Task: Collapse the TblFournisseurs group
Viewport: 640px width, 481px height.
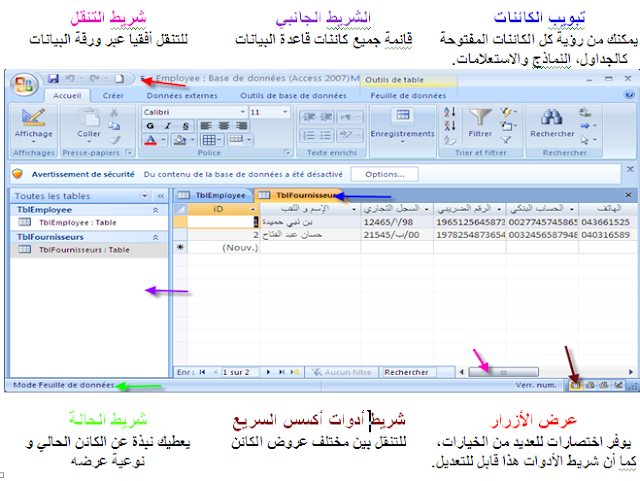Action: (156, 237)
